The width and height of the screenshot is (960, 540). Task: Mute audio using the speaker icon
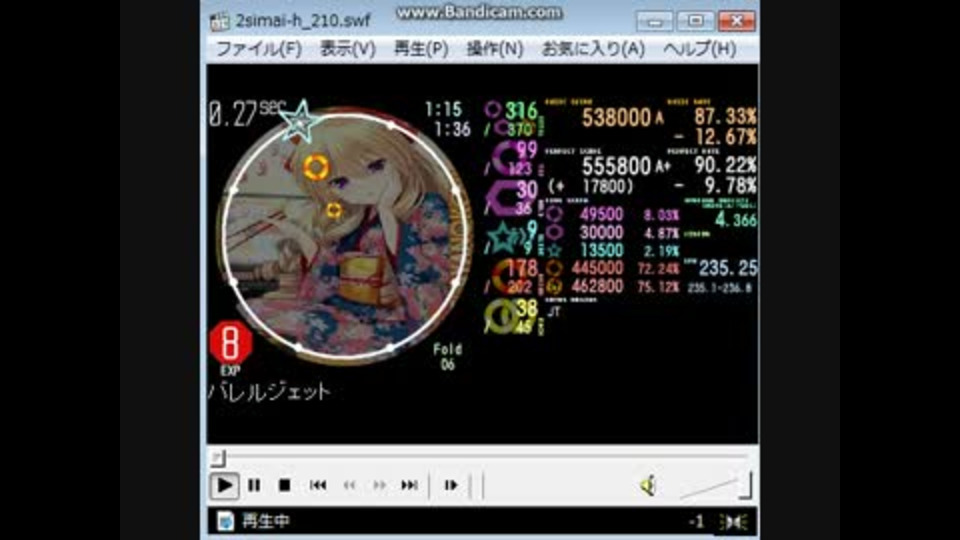(648, 486)
